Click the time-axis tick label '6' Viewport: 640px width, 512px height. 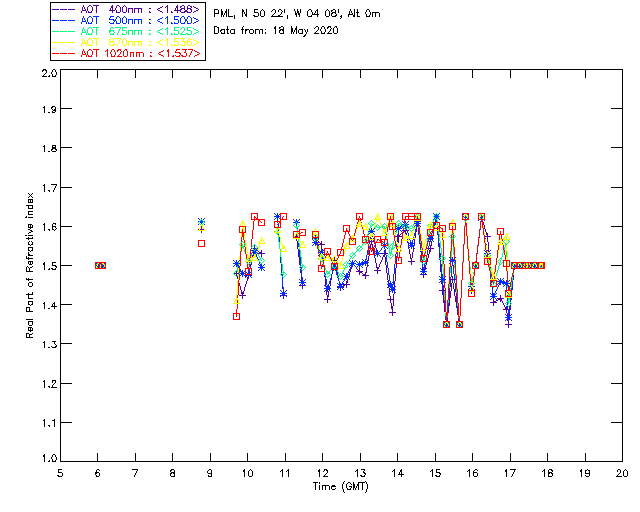click(98, 473)
